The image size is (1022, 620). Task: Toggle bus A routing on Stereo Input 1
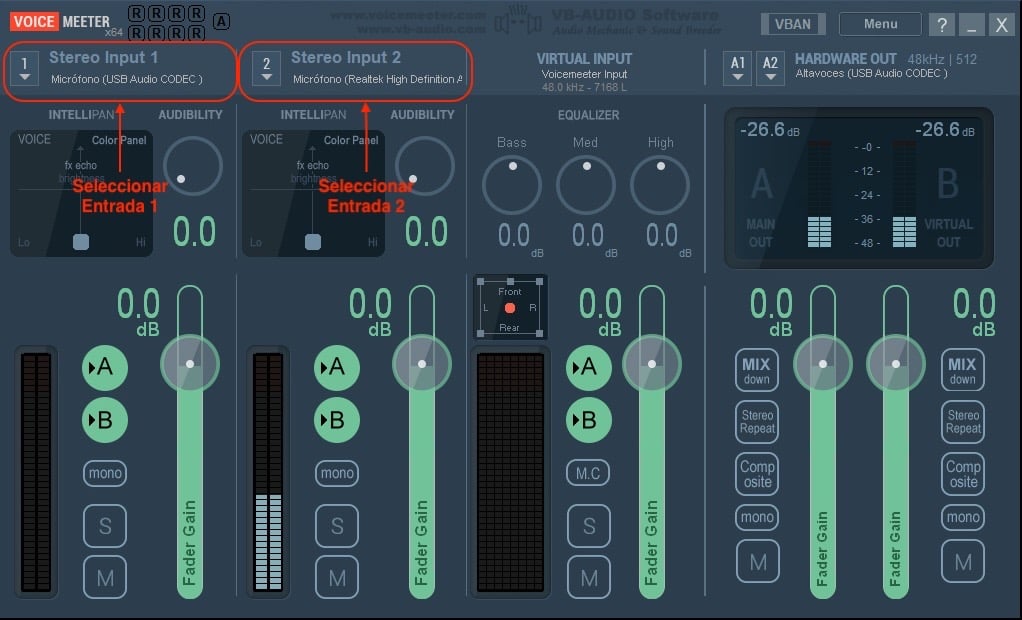(x=104, y=367)
